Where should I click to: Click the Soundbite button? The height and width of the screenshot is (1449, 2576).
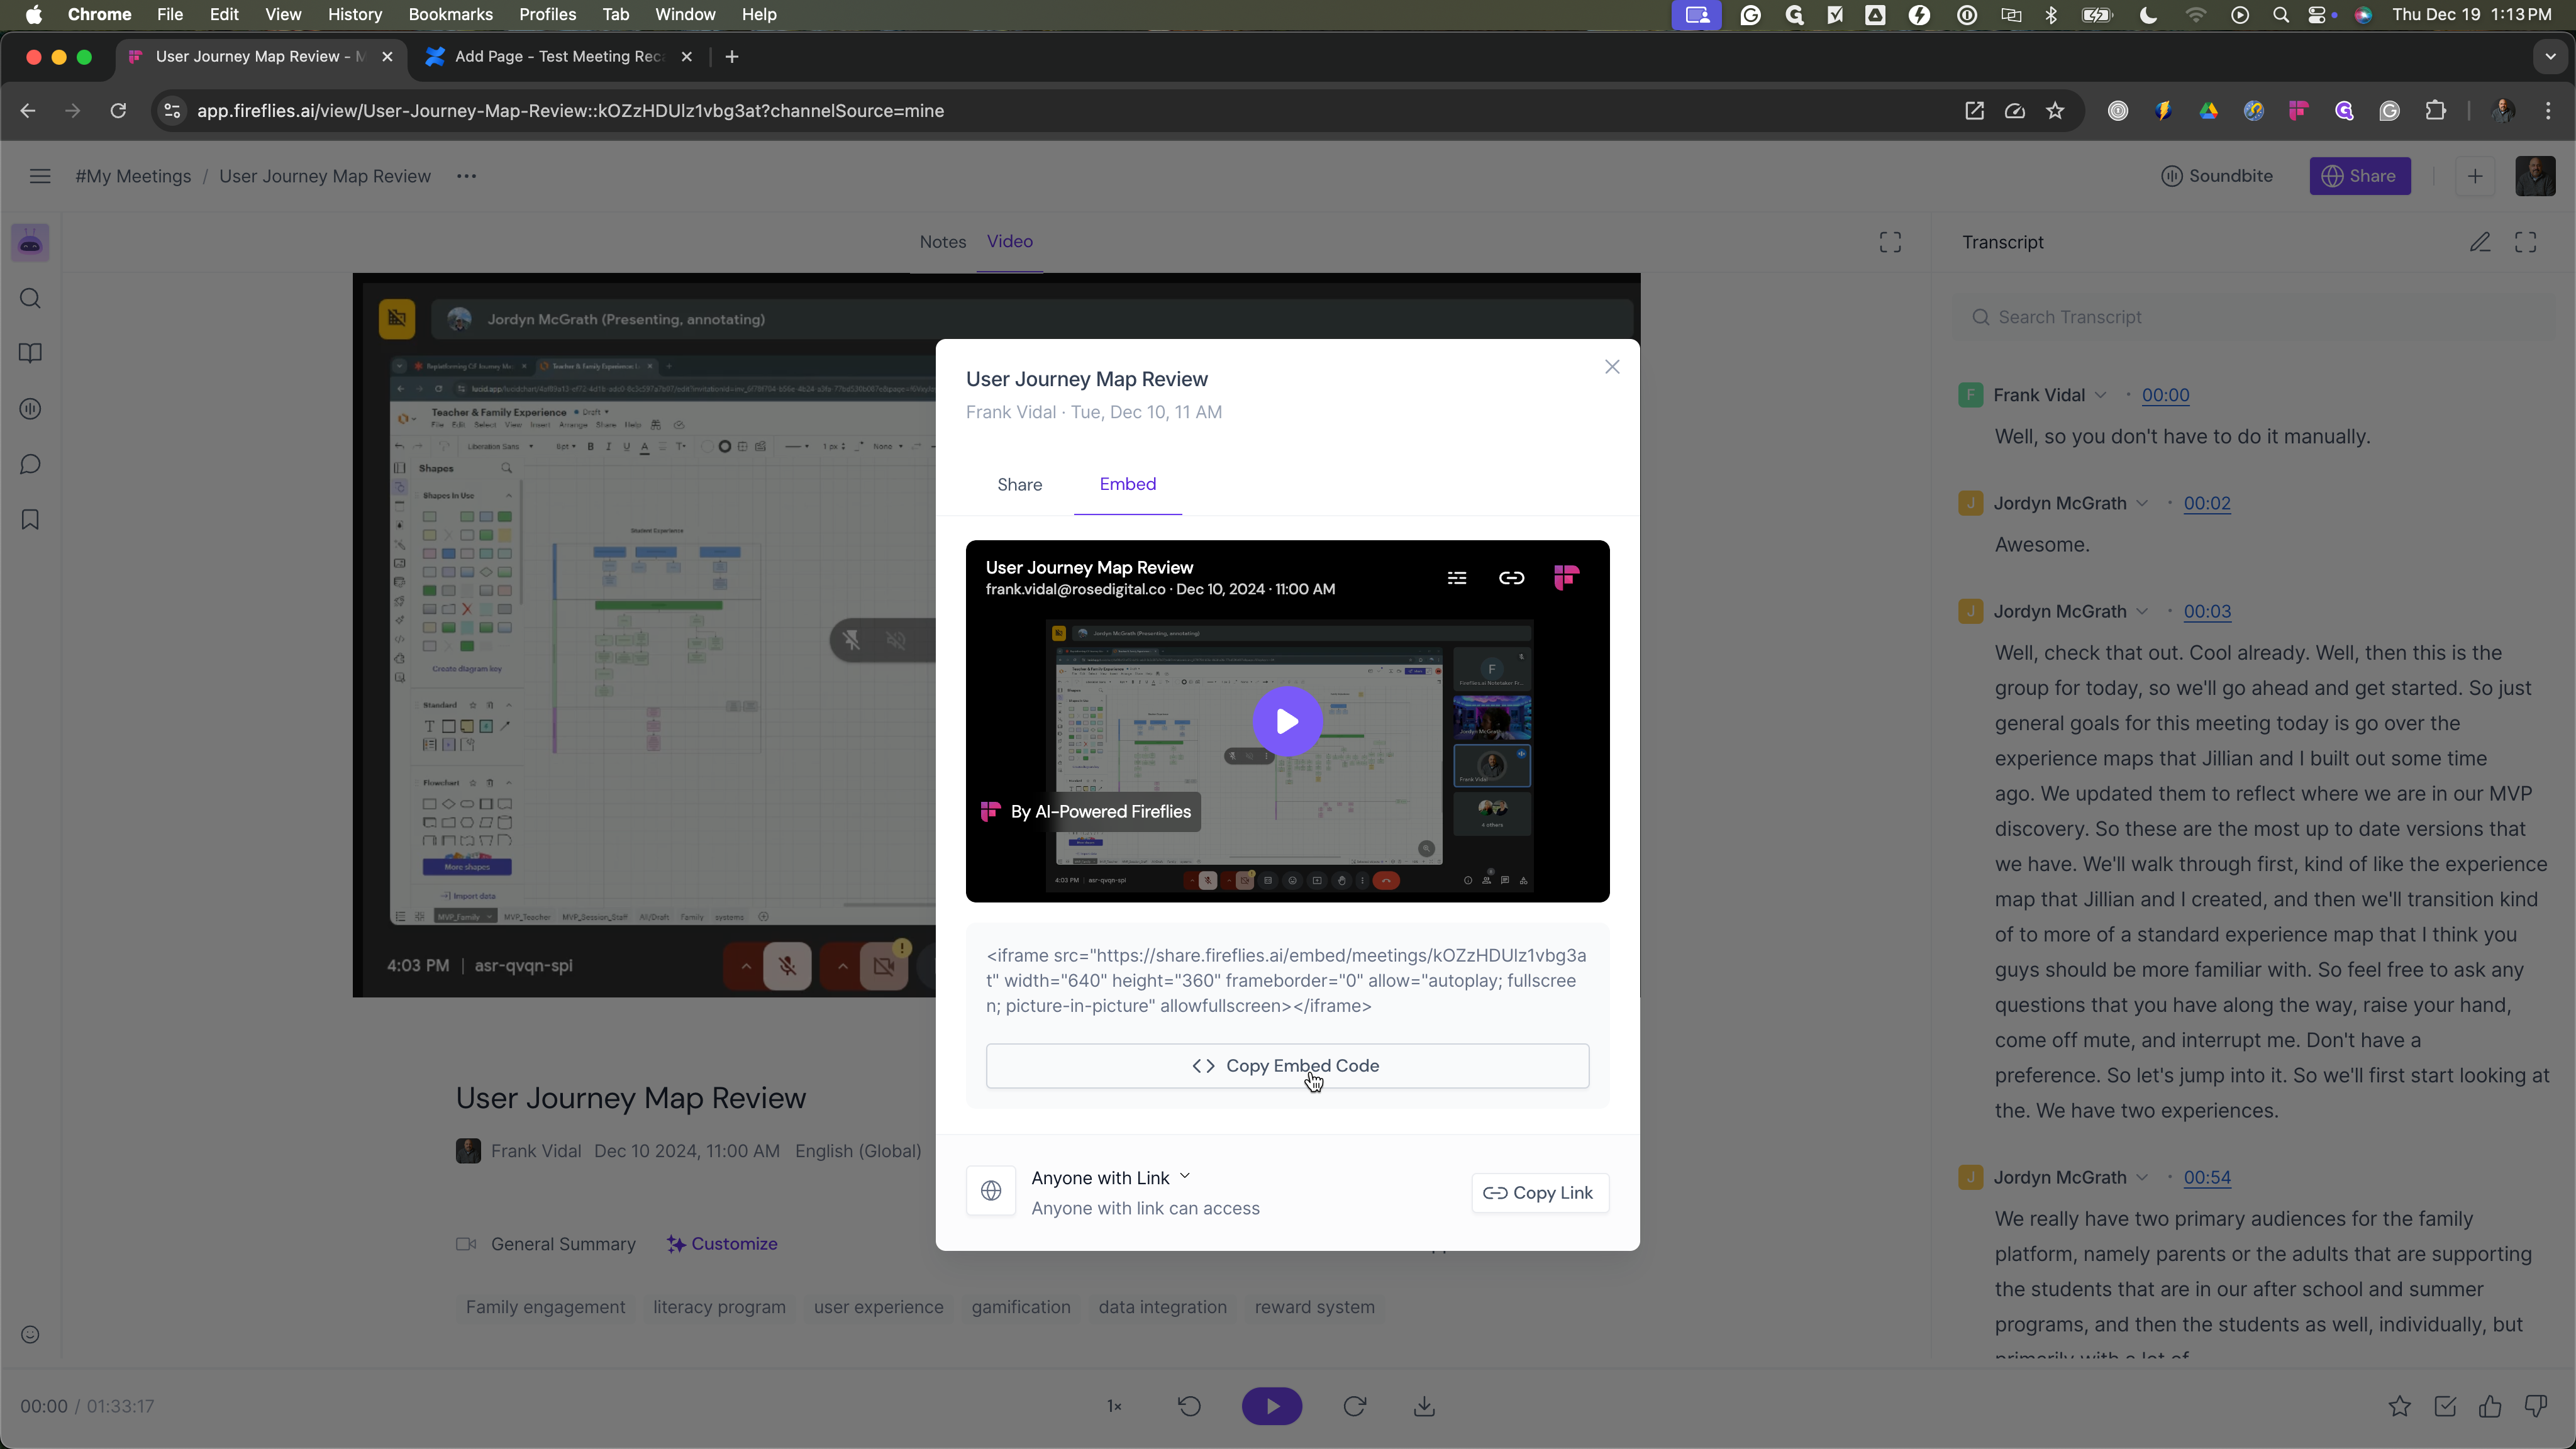2217,176
